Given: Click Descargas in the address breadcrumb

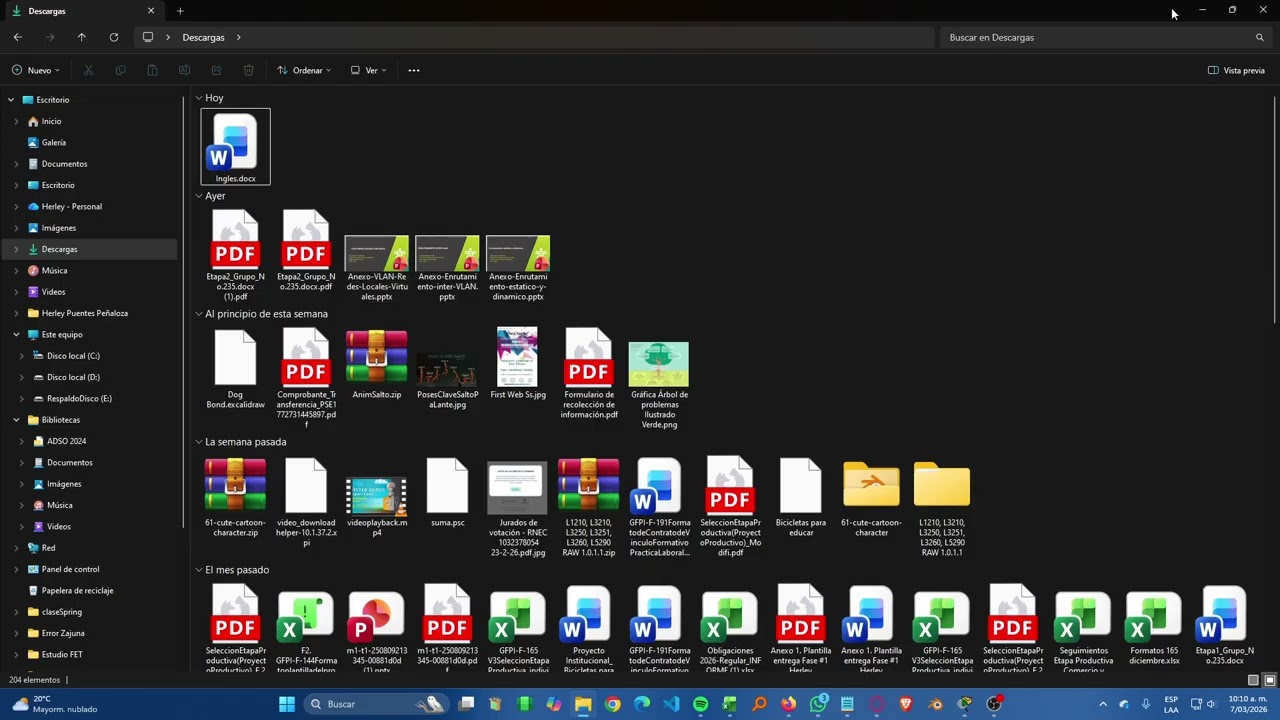Looking at the screenshot, I should point(203,37).
